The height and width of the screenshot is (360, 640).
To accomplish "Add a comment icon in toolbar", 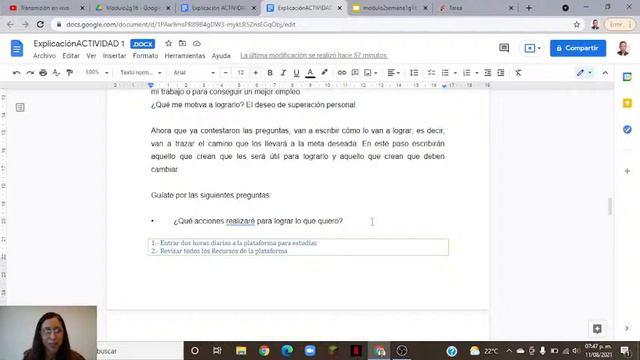I will pos(355,73).
